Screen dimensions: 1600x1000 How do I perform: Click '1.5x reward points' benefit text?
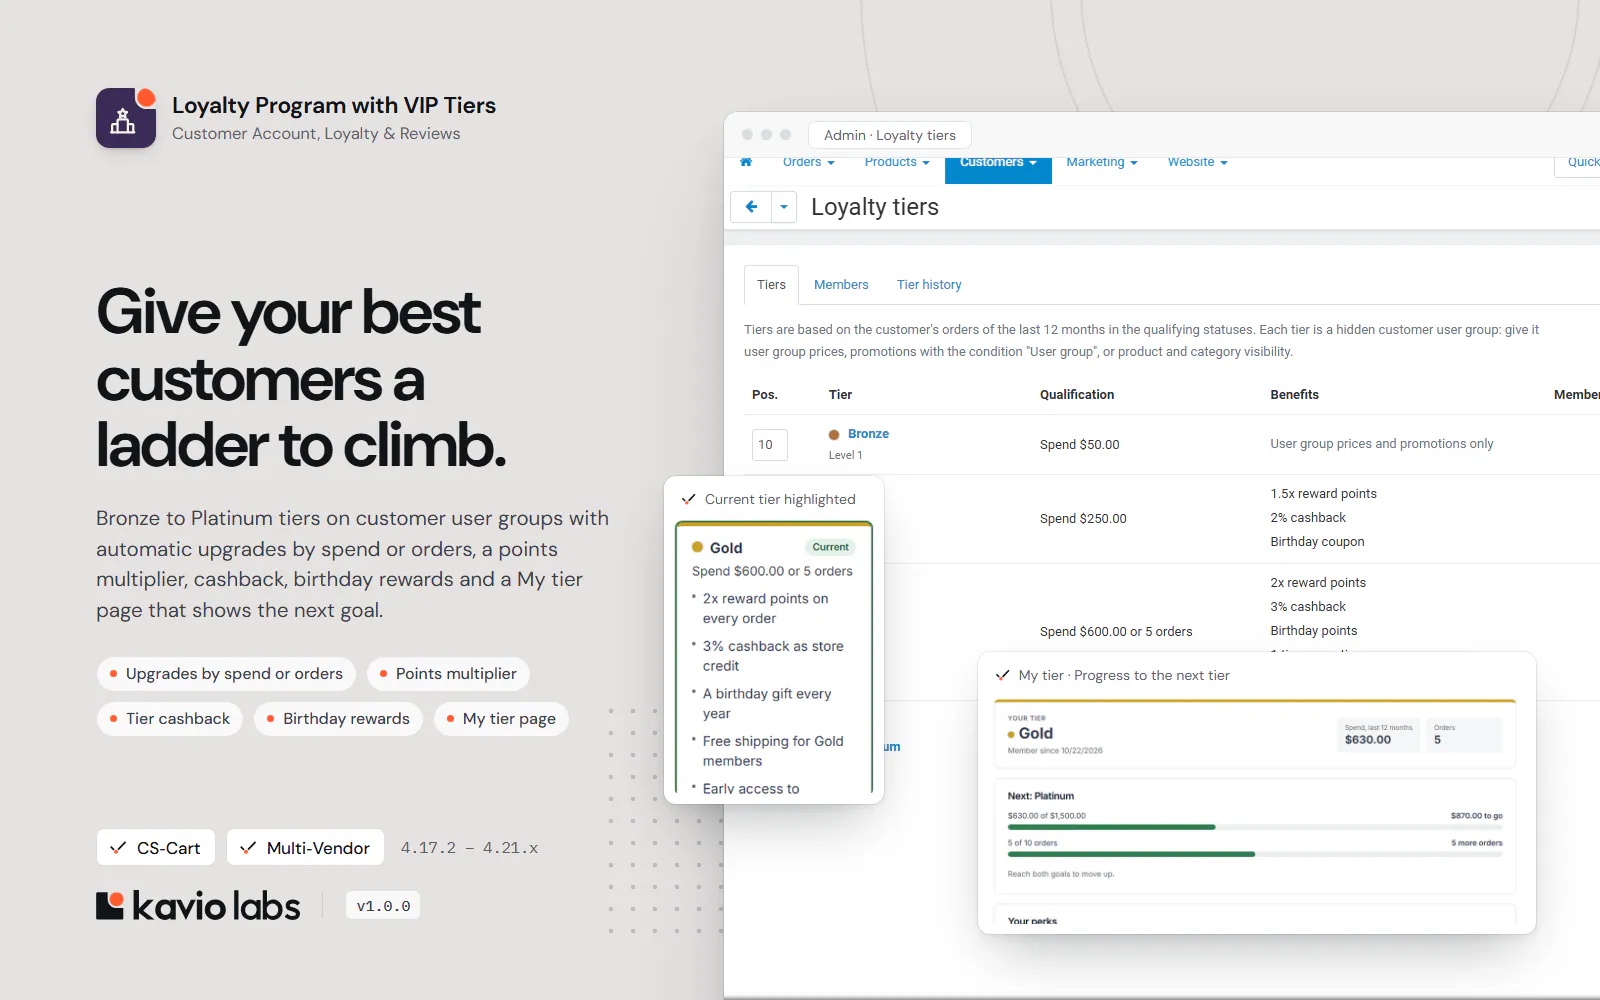click(x=1323, y=494)
